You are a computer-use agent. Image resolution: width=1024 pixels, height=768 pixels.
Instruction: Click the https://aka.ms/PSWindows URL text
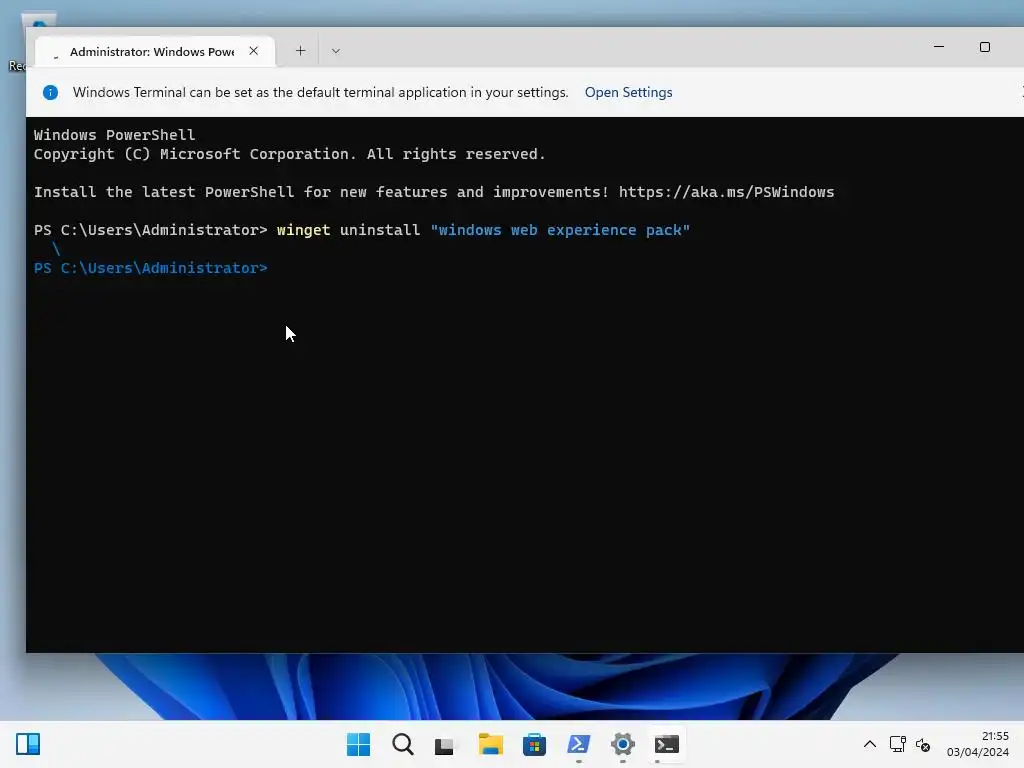(726, 192)
